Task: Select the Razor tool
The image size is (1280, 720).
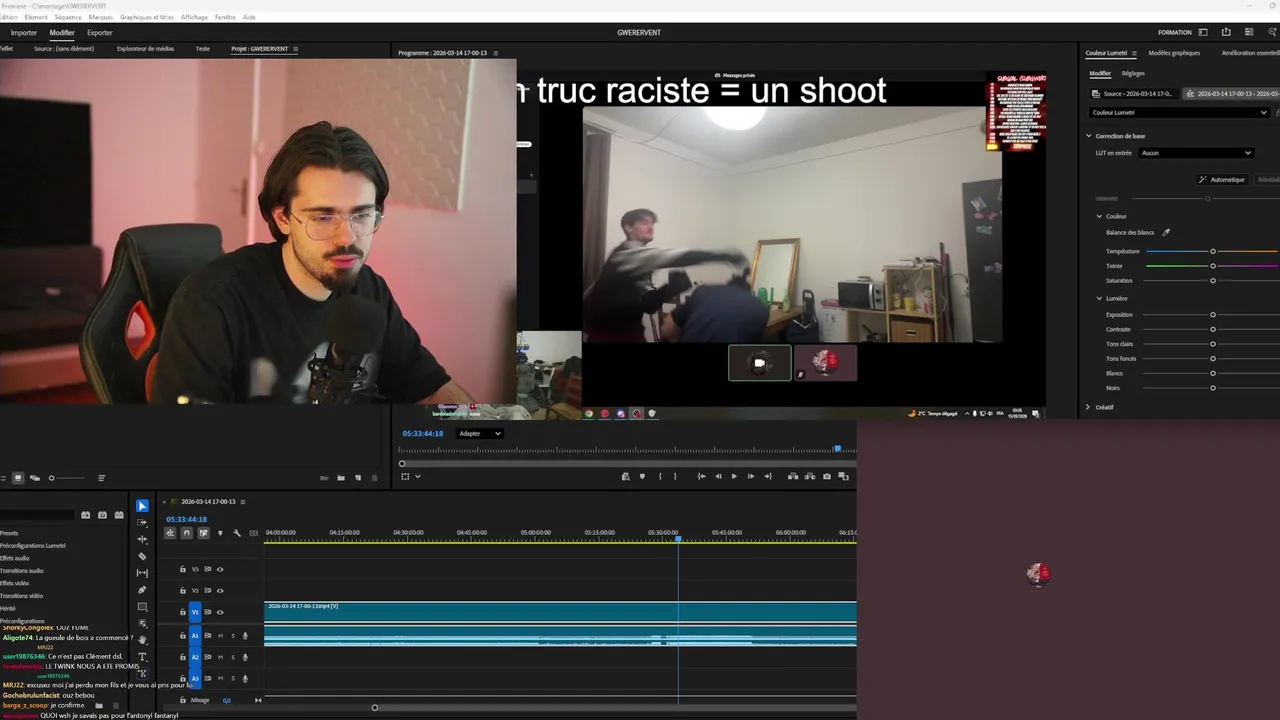Action: click(142, 556)
